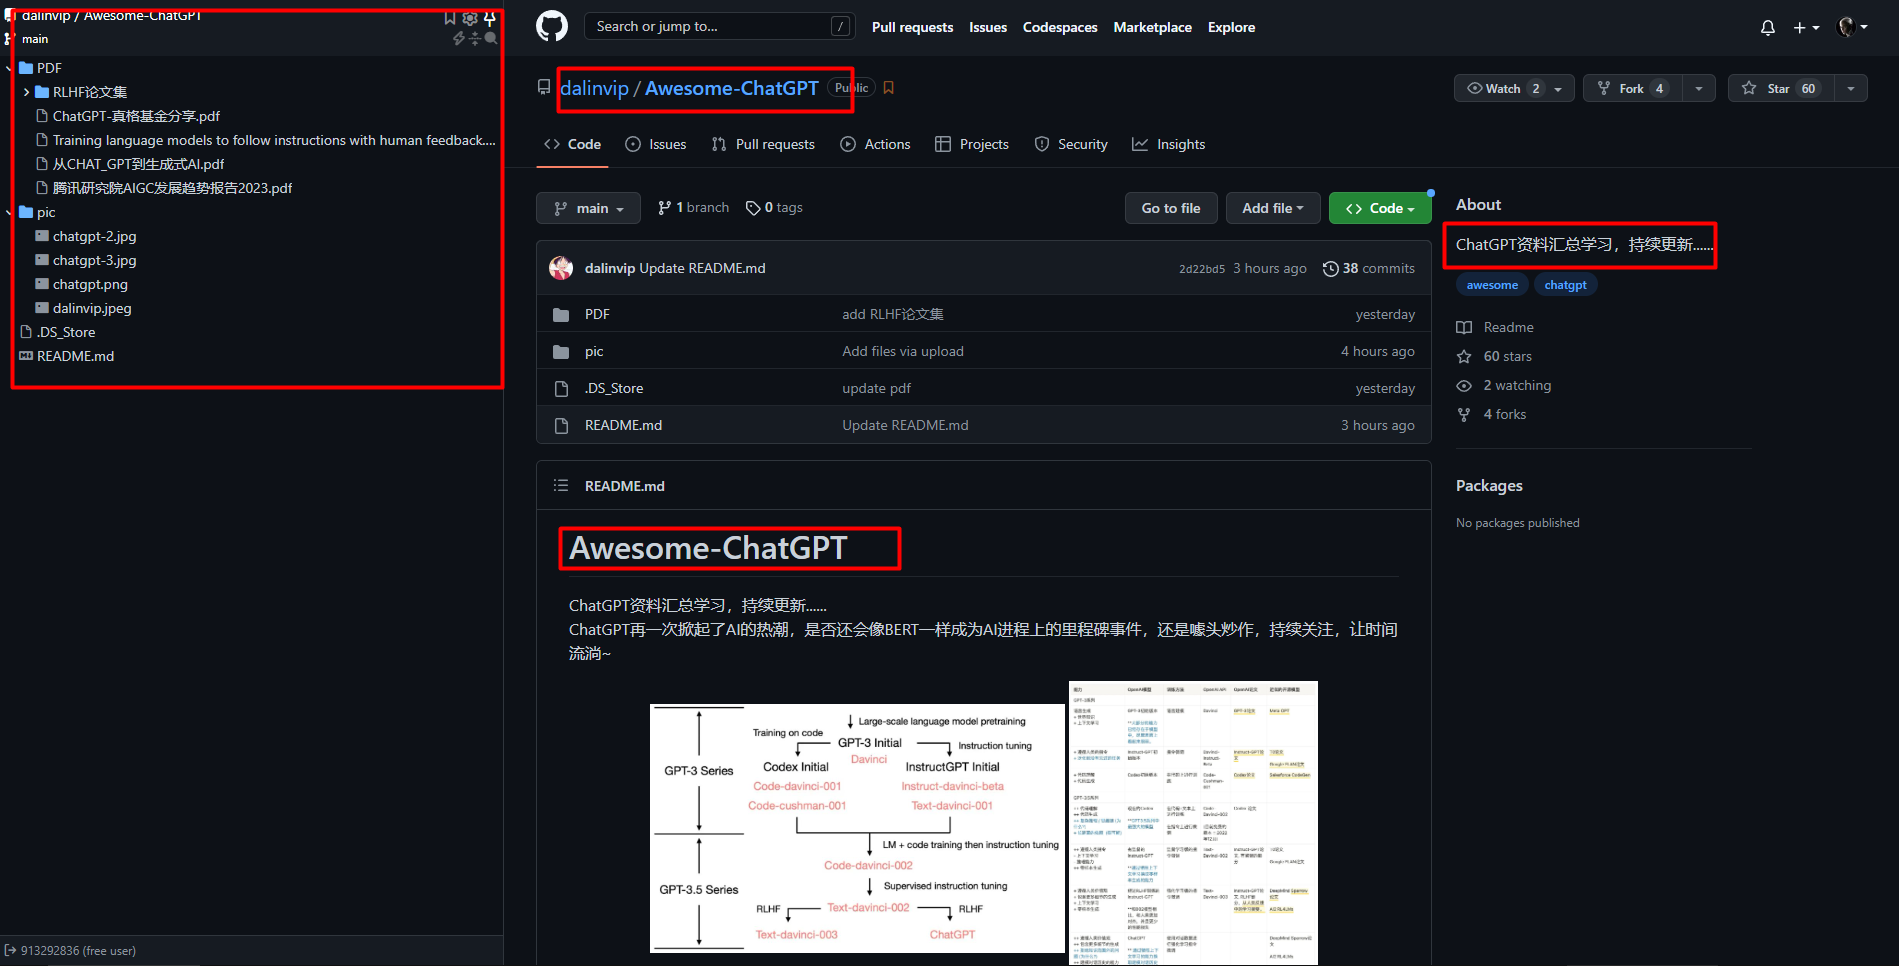Open the notifications bell
The height and width of the screenshot is (966, 1899).
click(x=1768, y=28)
